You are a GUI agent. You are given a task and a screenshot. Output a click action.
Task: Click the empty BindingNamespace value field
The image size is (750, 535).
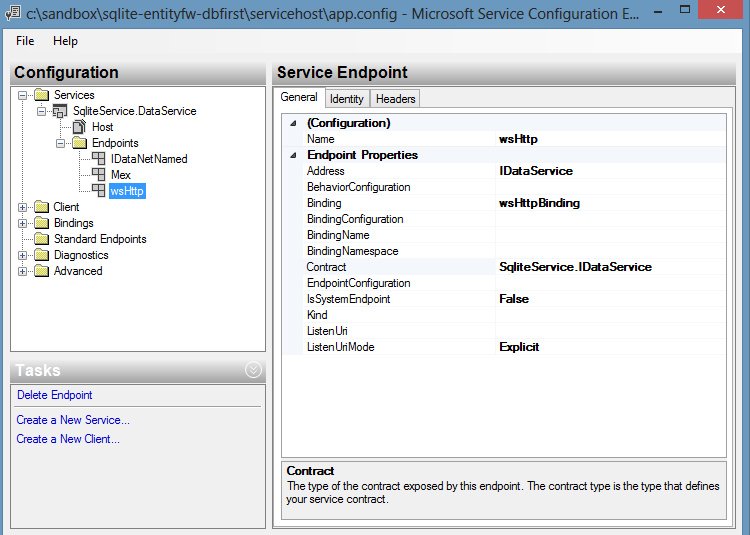point(611,251)
